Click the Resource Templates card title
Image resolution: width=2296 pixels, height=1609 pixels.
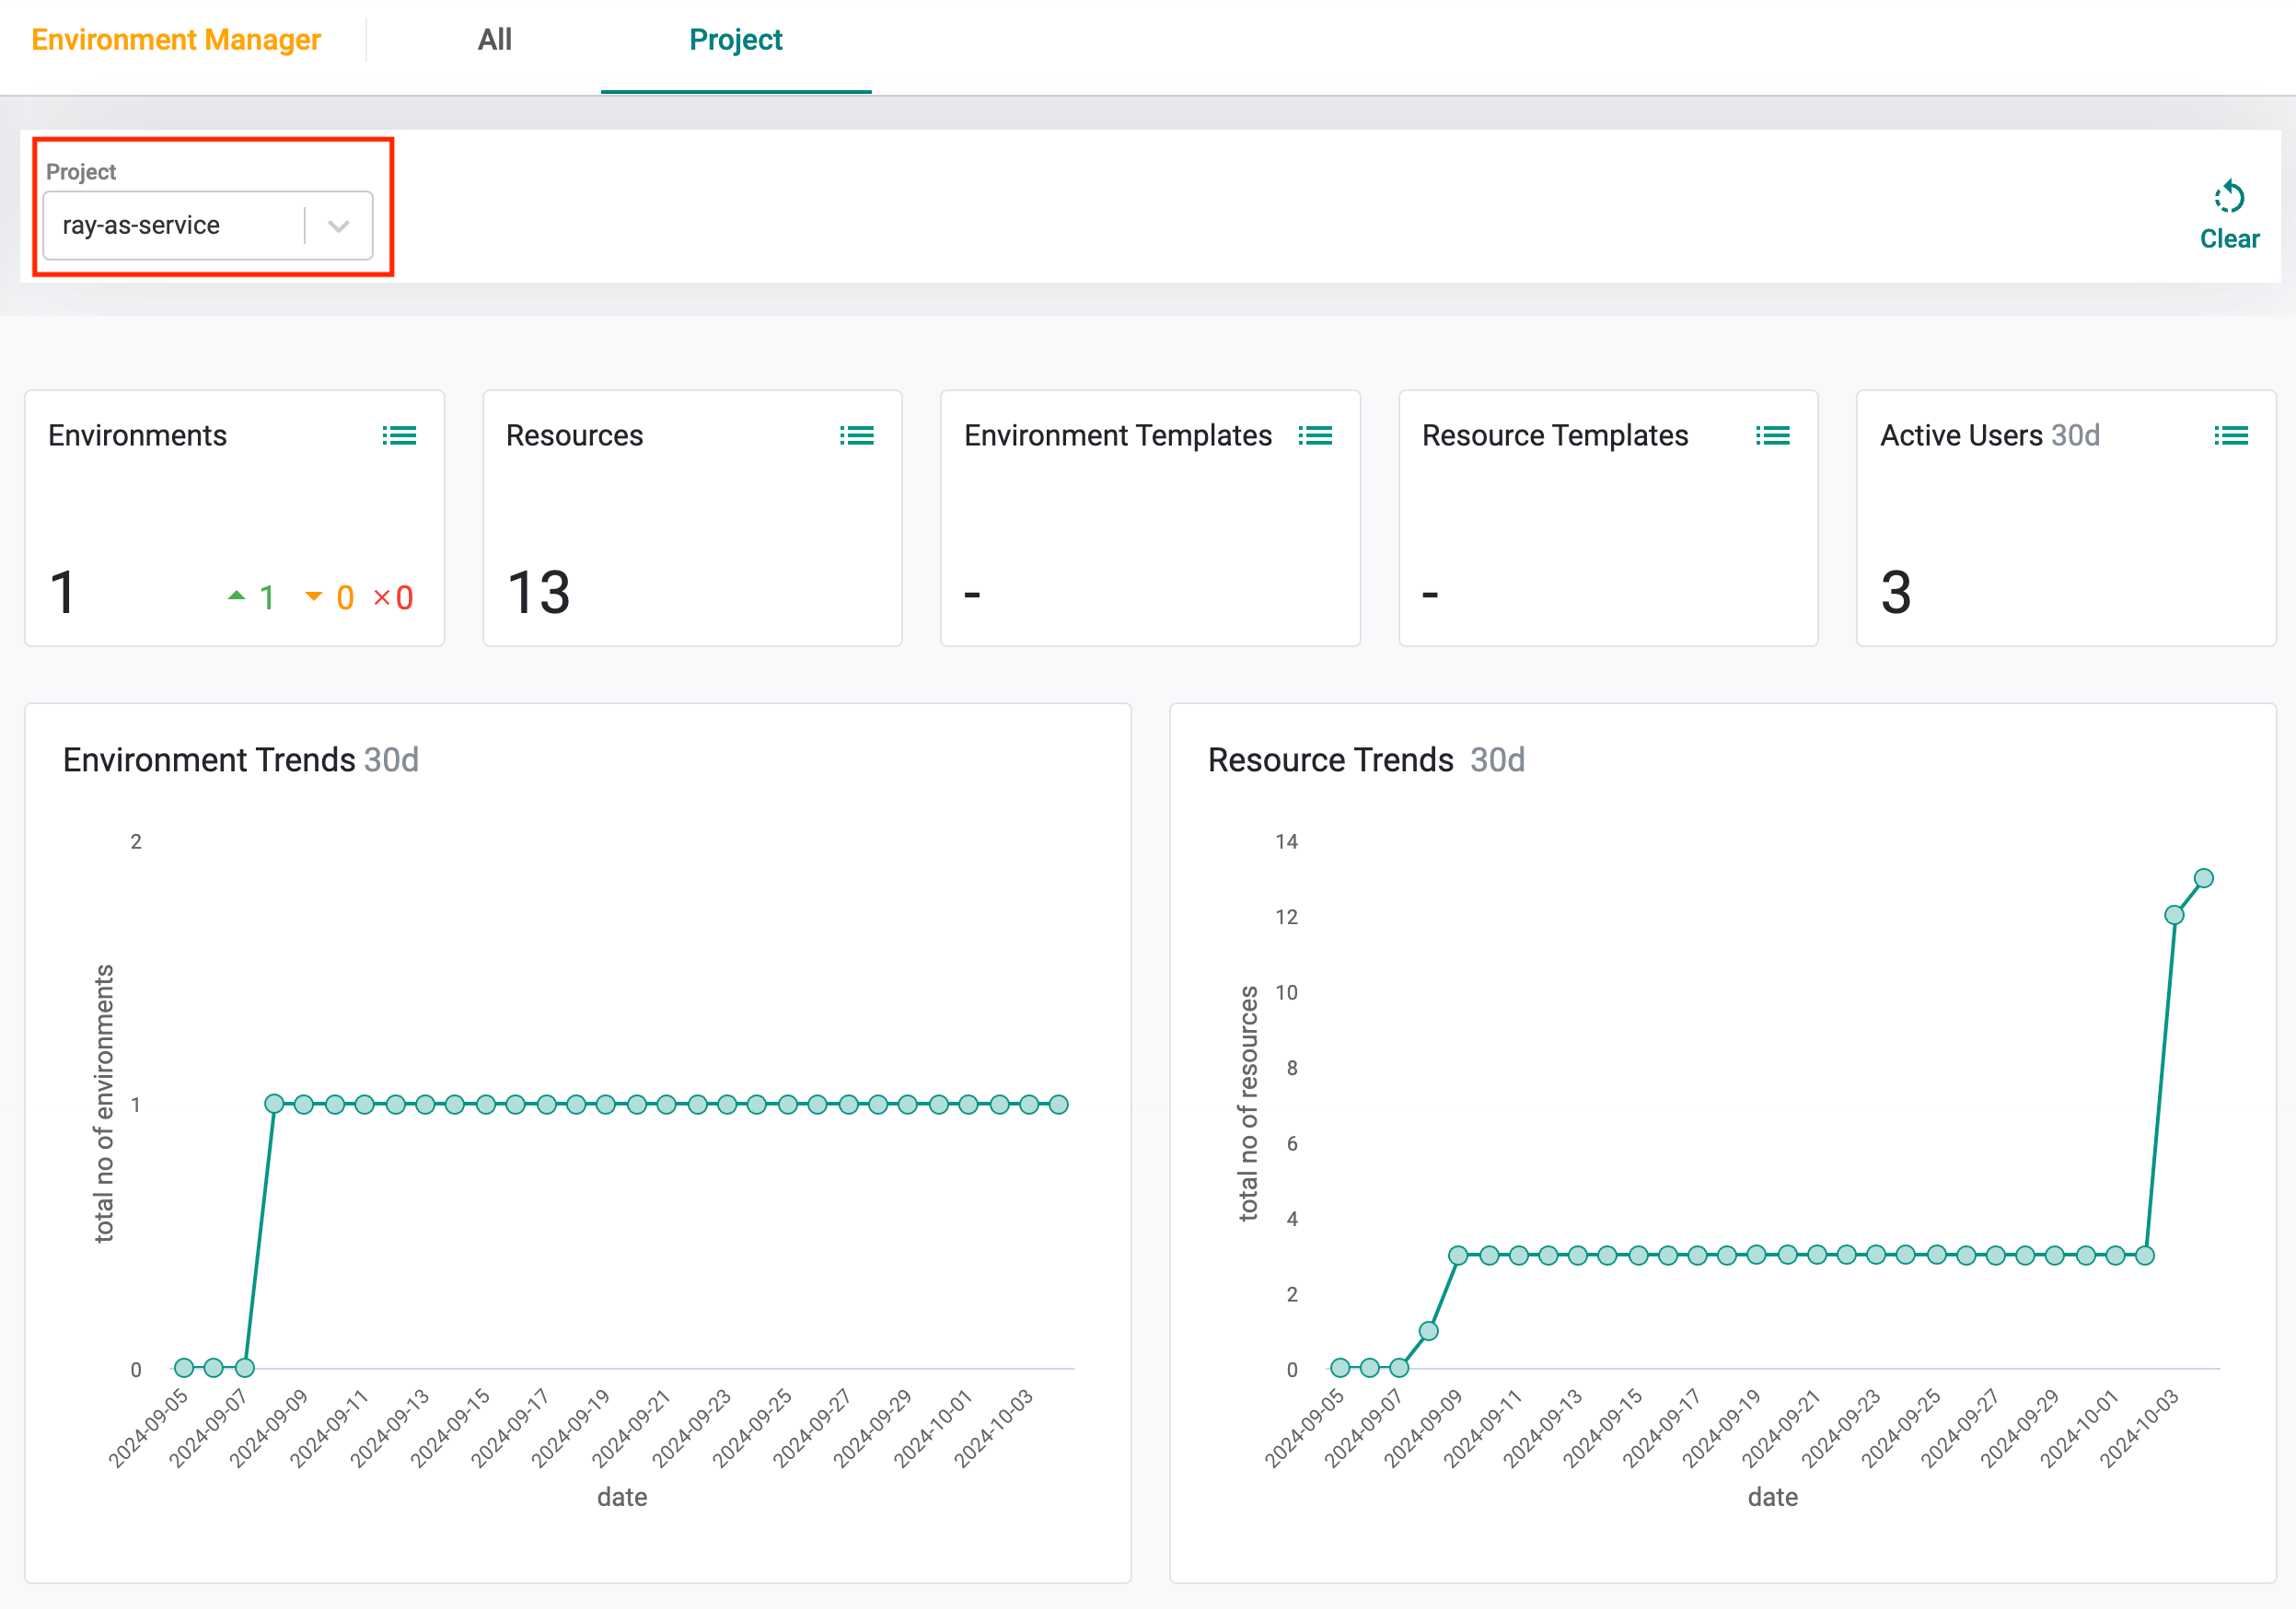1555,435
